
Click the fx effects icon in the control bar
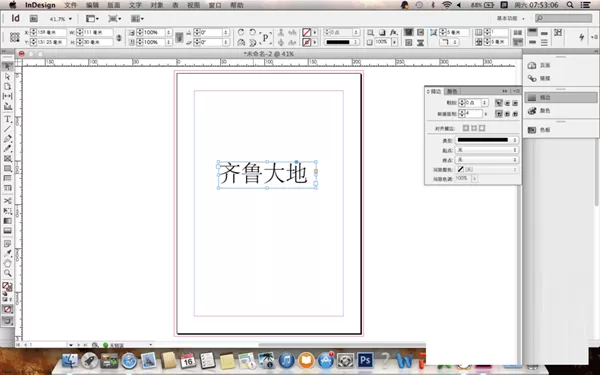pyautogui.click(x=394, y=33)
